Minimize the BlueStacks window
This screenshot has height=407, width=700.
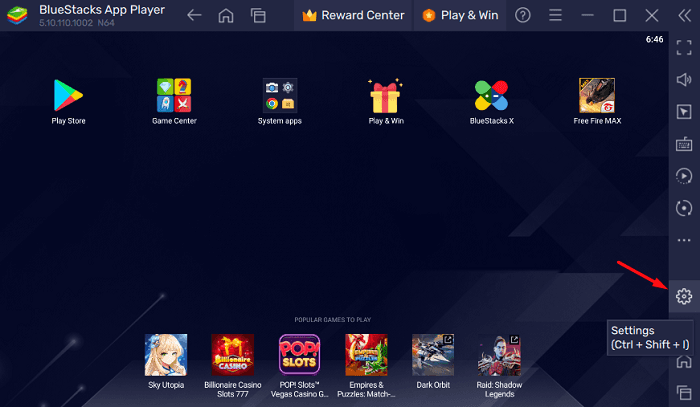tap(588, 16)
